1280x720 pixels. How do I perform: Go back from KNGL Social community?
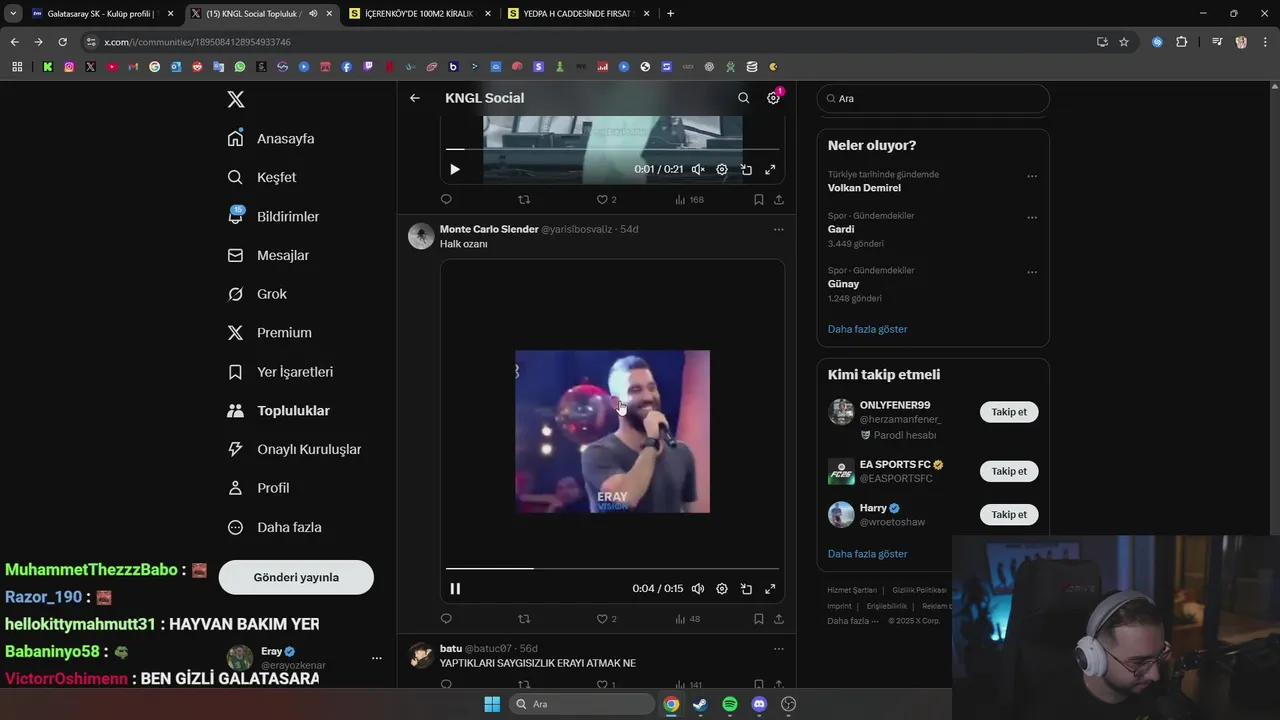point(415,98)
